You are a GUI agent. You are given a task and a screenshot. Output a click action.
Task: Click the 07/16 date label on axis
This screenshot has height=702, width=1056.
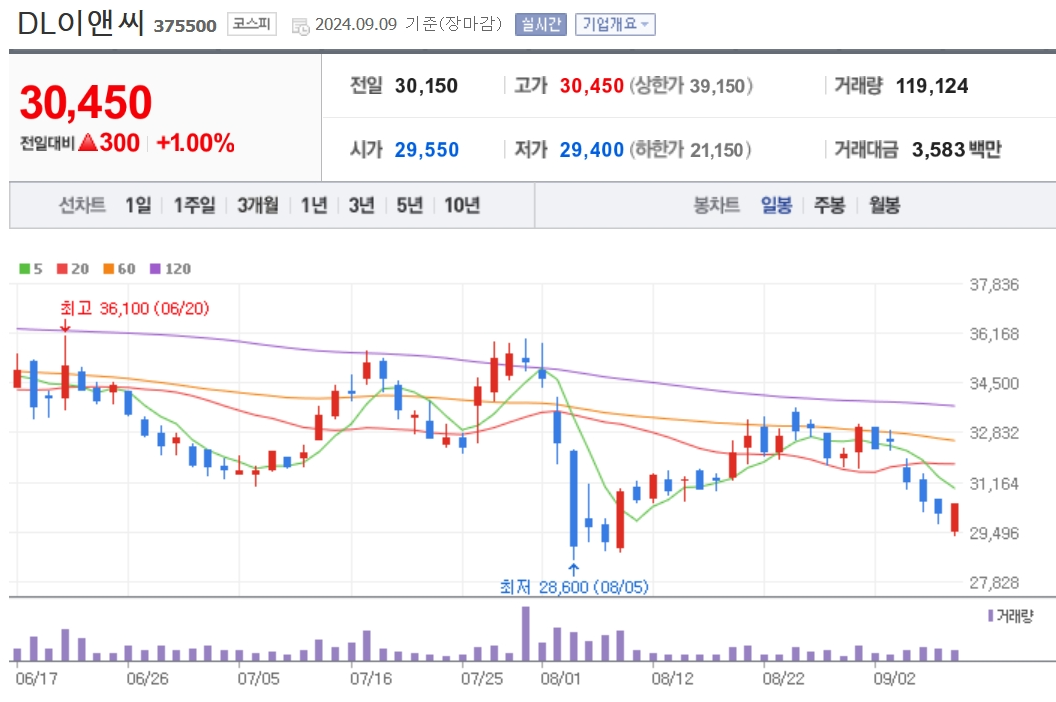pos(370,678)
